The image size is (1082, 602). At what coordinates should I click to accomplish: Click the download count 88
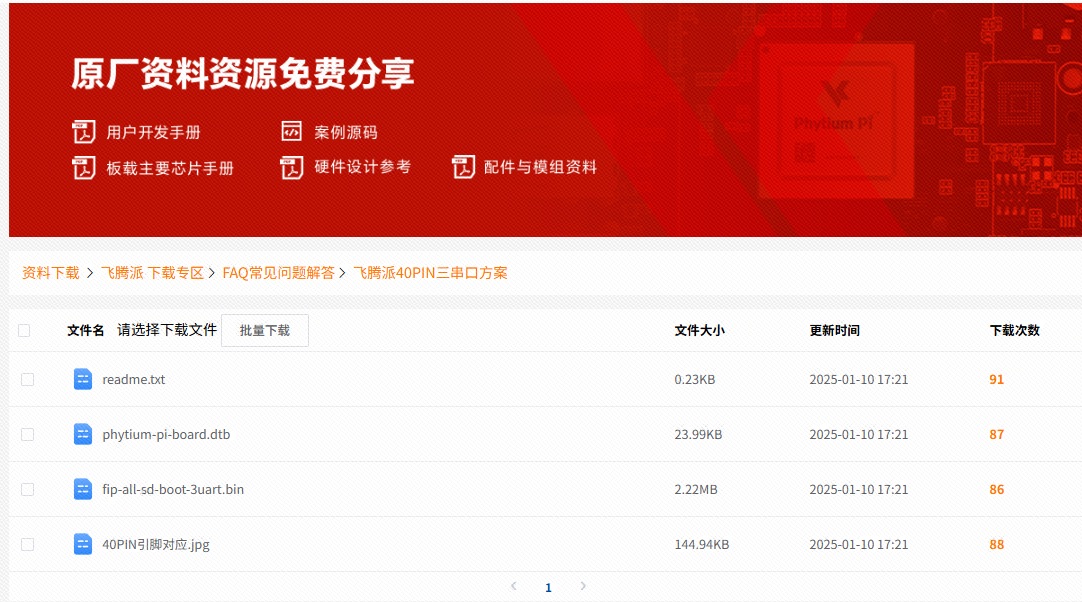(996, 544)
